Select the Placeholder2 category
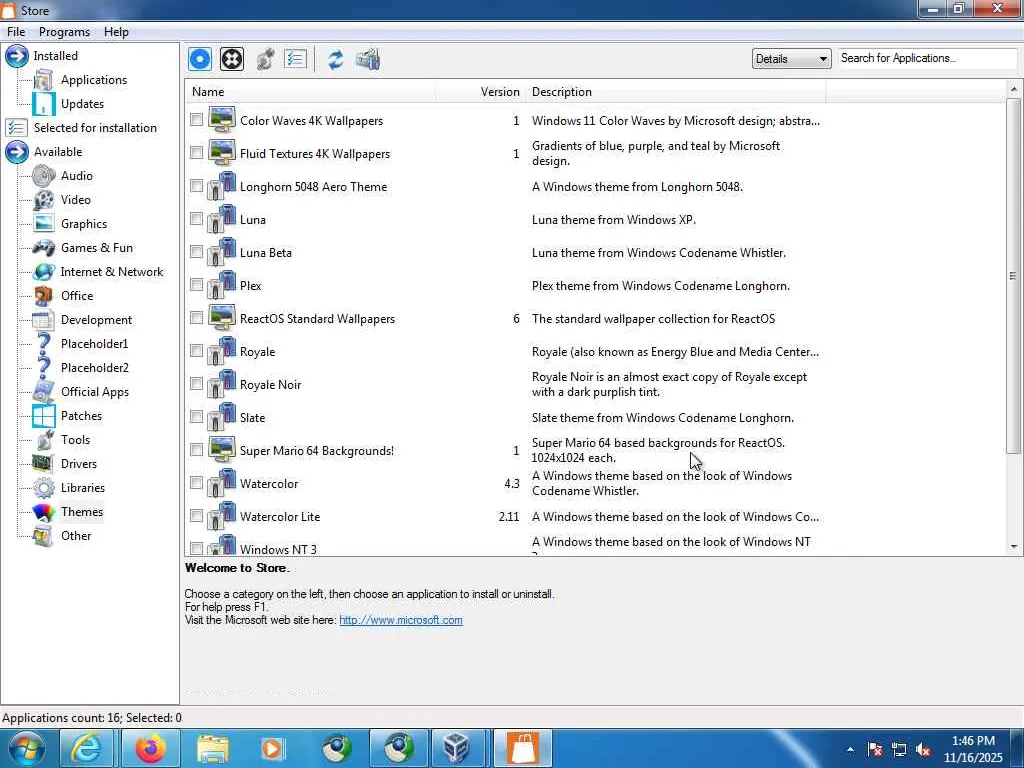This screenshot has height=768, width=1024. pos(95,368)
